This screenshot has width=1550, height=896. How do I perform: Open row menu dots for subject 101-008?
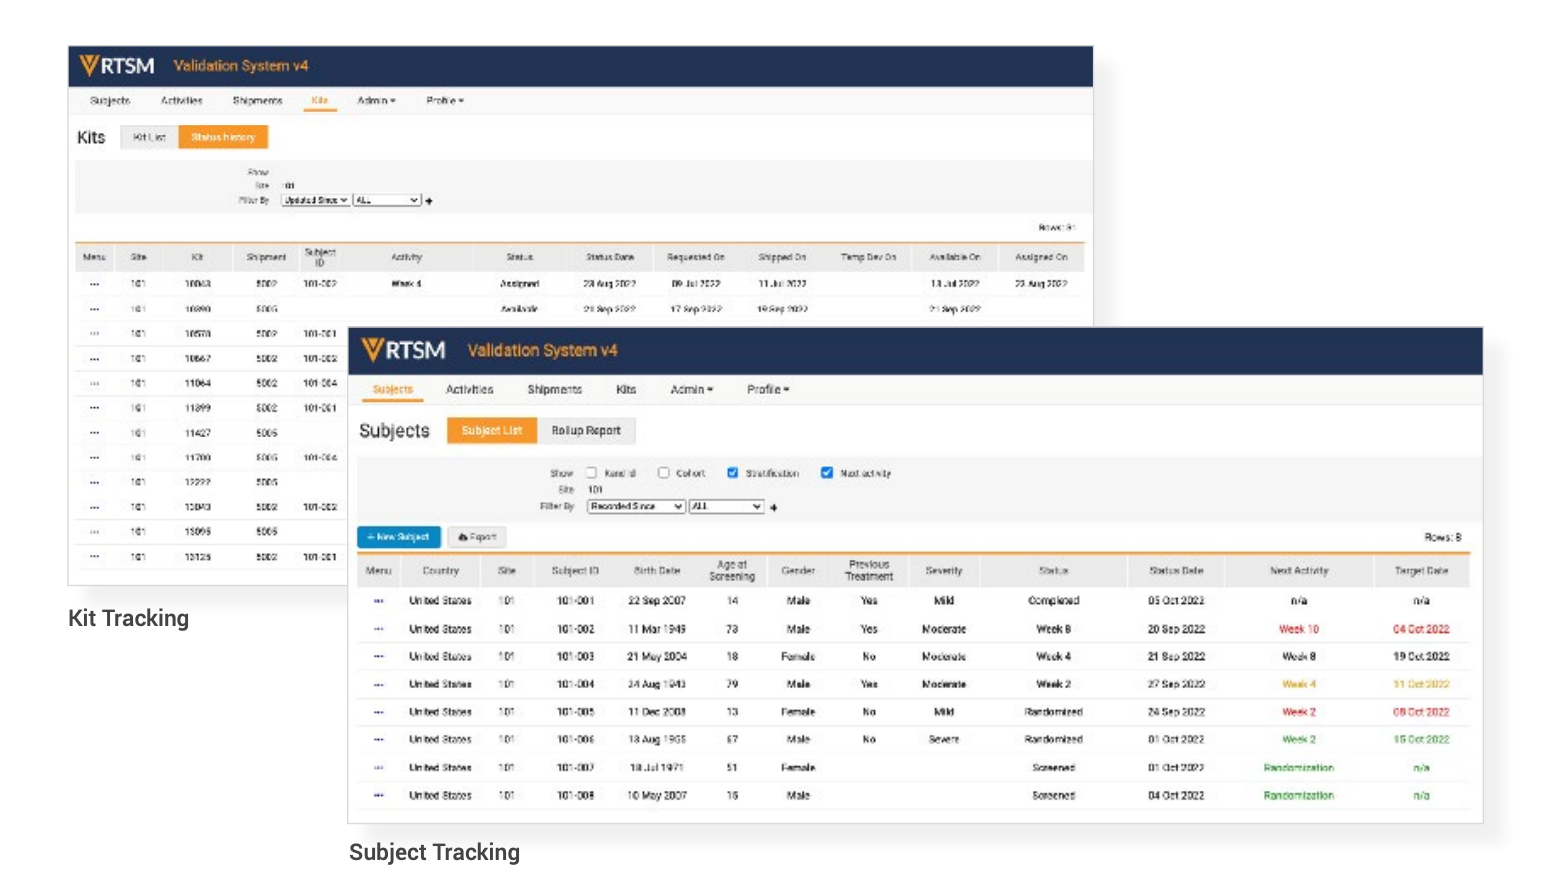(x=378, y=795)
